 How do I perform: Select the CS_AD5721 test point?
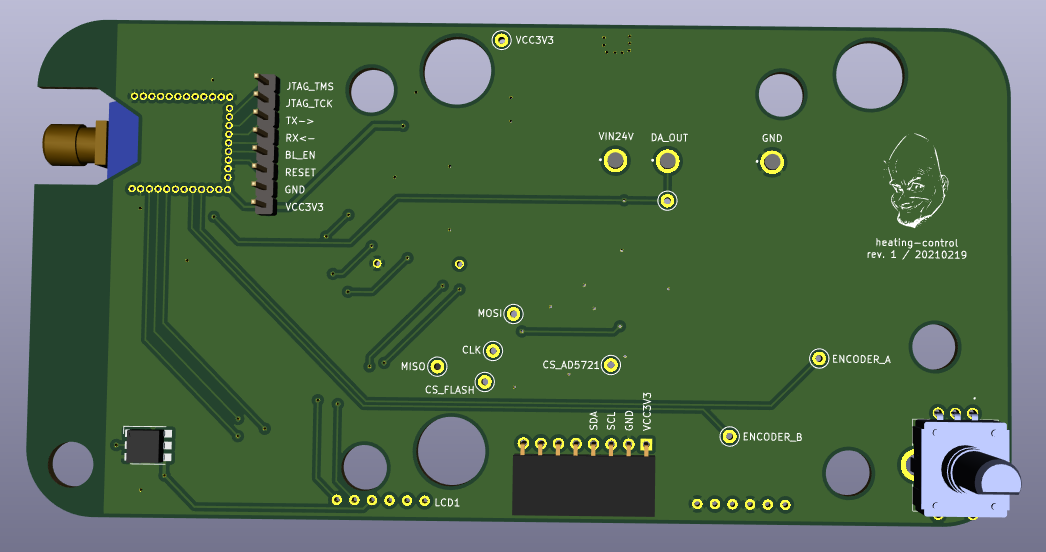610,365
